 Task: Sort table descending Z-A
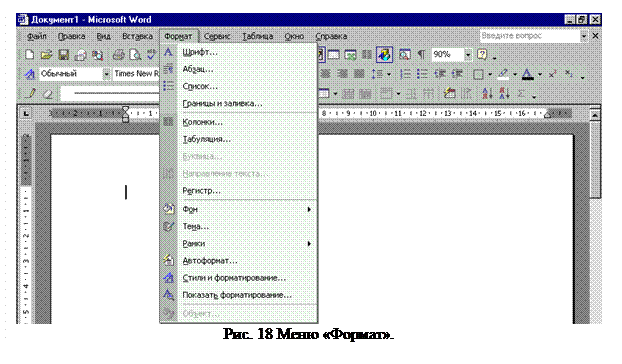pyautogui.click(x=504, y=94)
